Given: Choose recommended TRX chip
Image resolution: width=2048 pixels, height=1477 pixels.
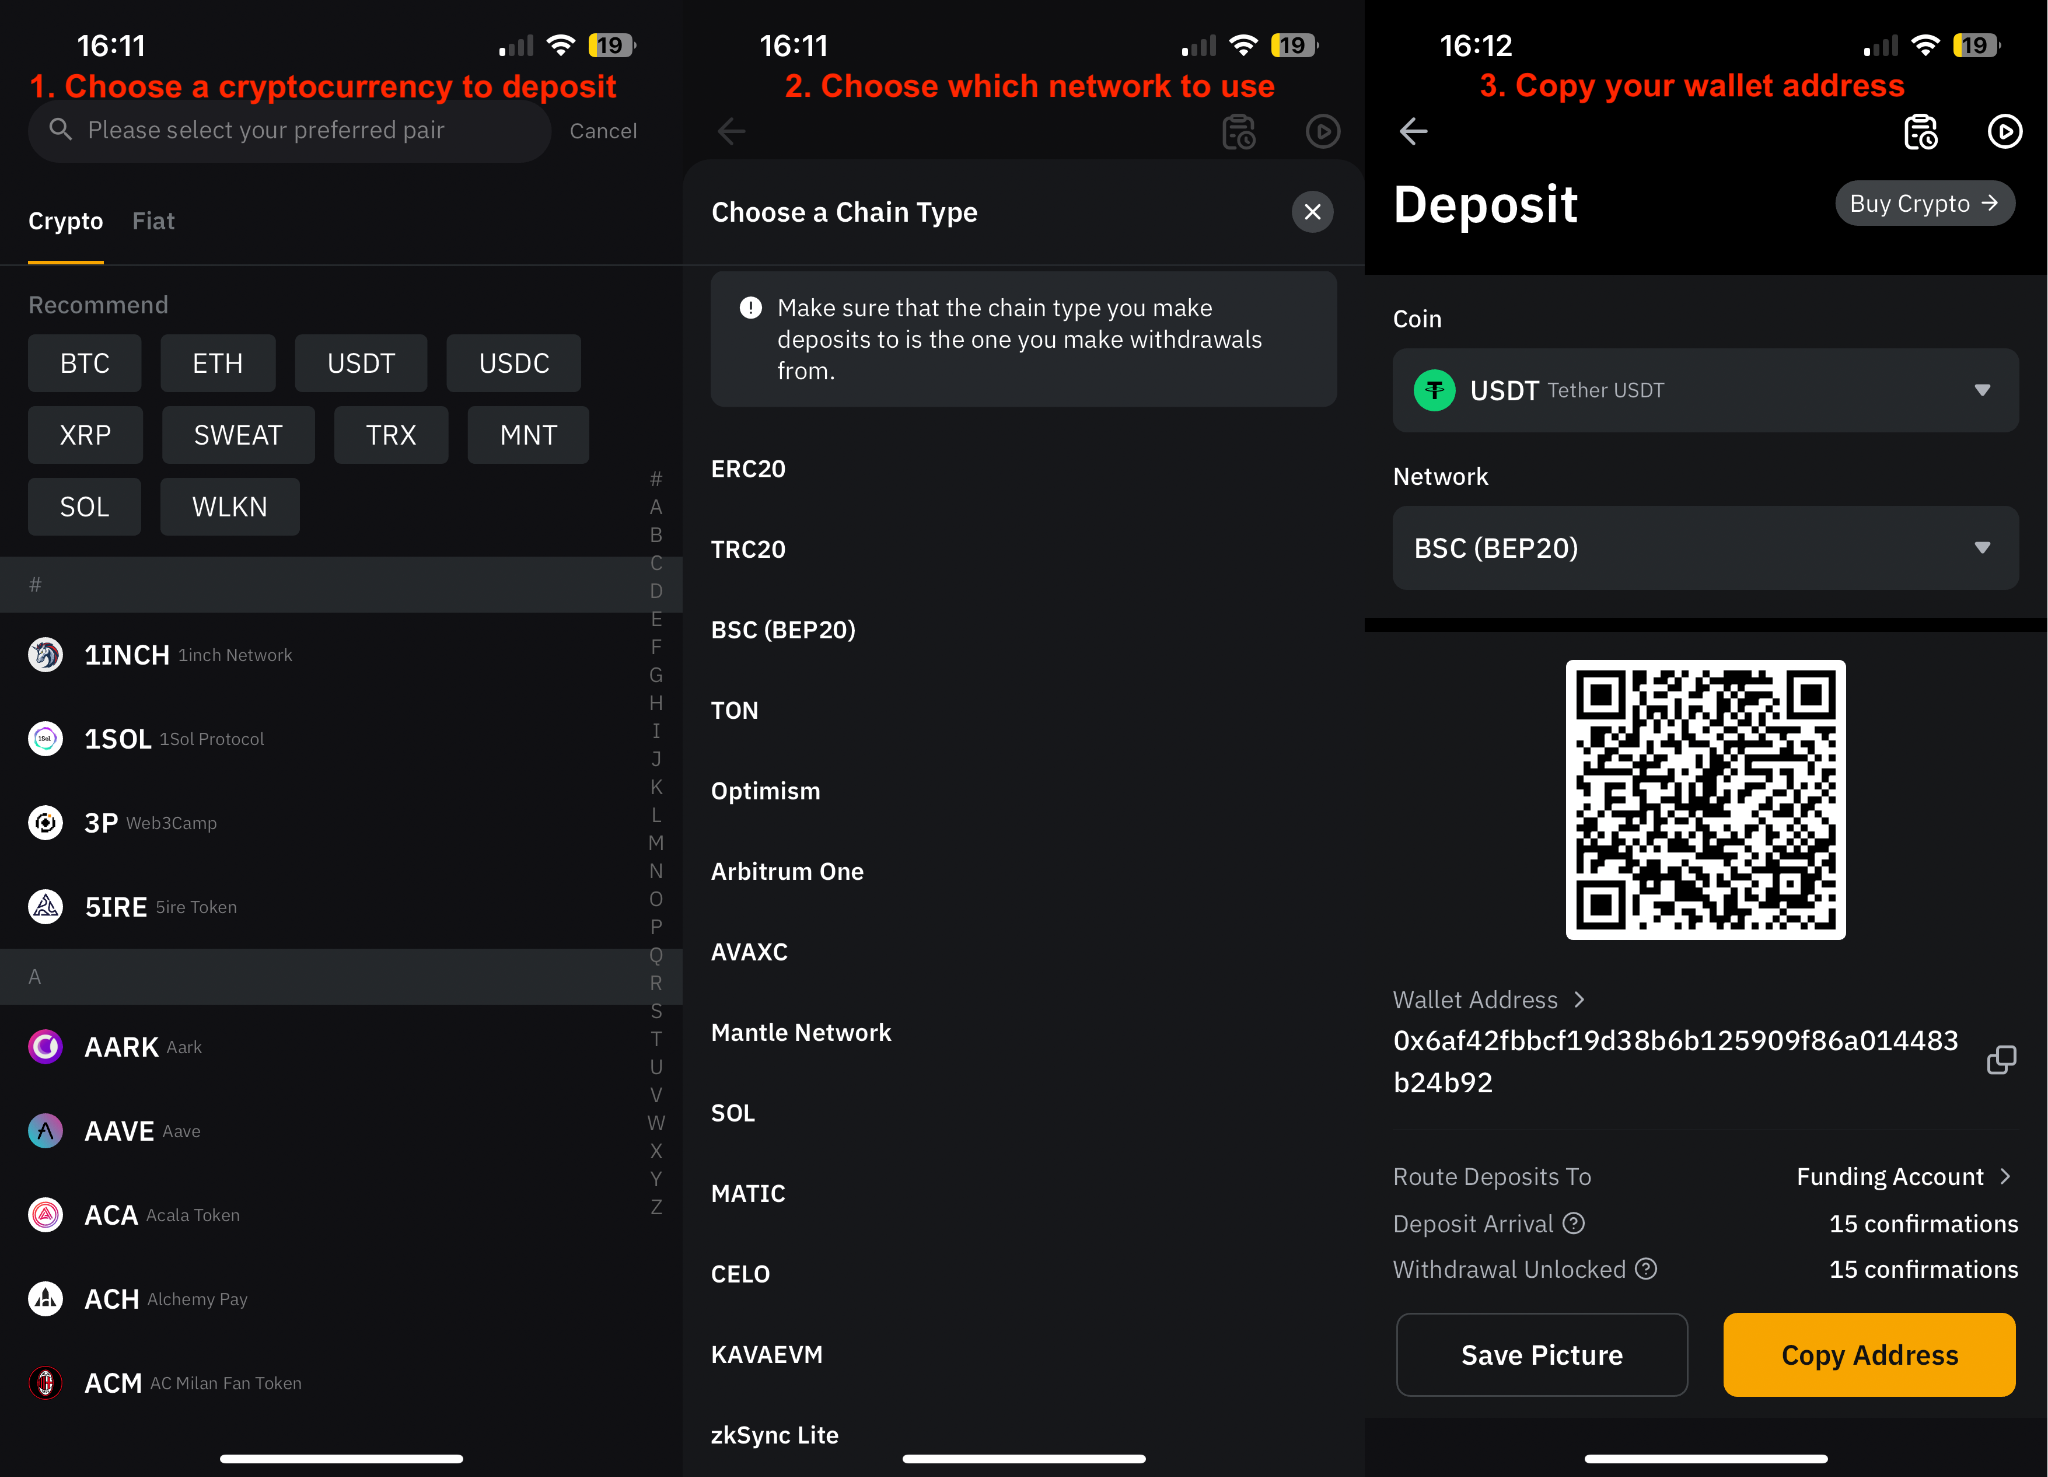Looking at the screenshot, I should (391, 435).
